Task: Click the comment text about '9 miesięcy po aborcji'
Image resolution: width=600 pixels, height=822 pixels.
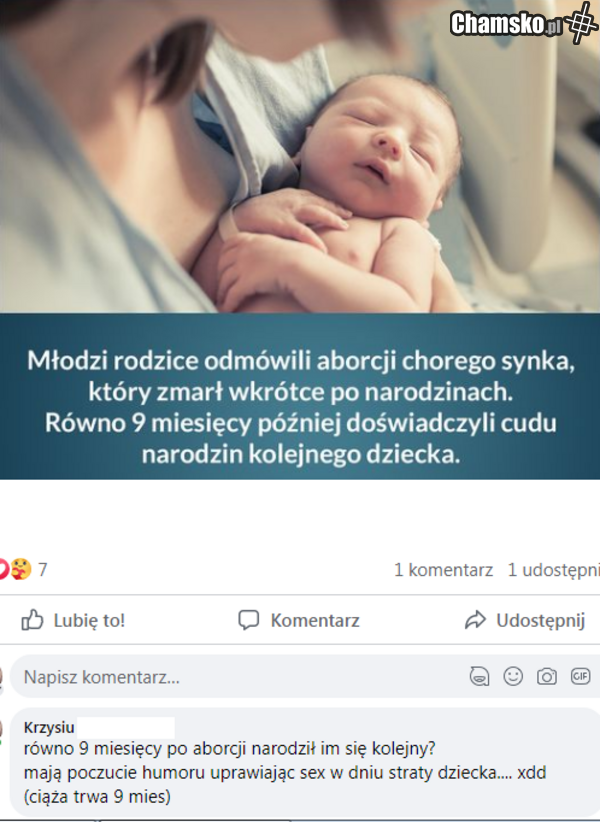Action: [x=285, y=773]
